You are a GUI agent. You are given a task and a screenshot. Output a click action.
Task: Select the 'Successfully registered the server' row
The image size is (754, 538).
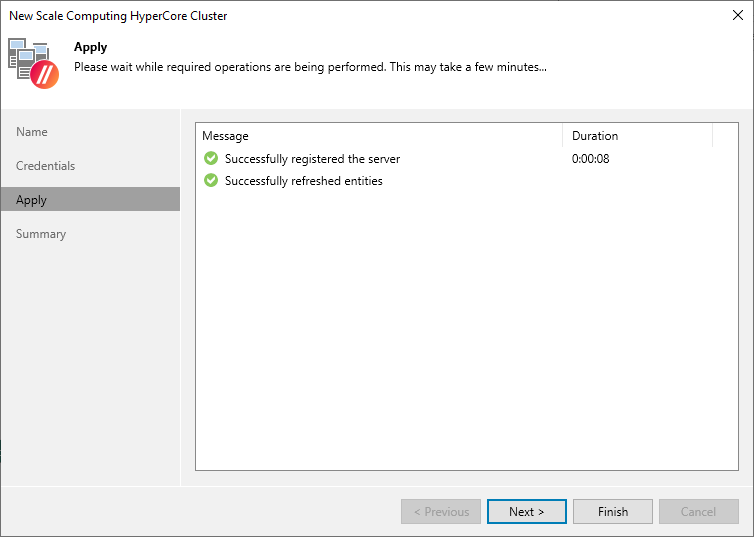pyautogui.click(x=312, y=159)
